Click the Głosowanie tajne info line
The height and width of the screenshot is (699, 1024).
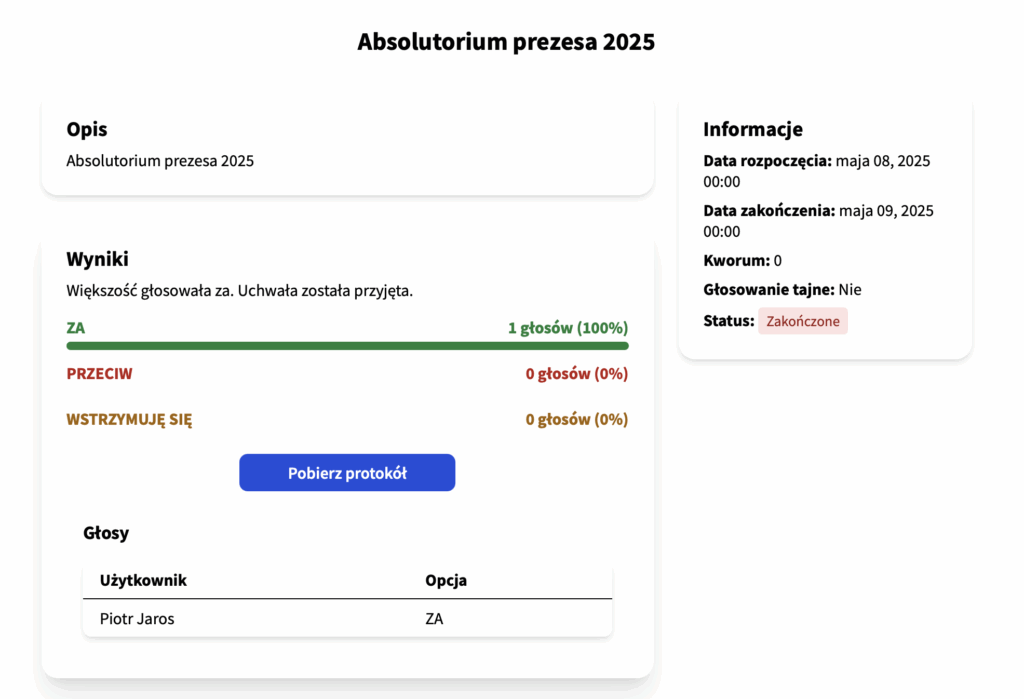point(782,289)
